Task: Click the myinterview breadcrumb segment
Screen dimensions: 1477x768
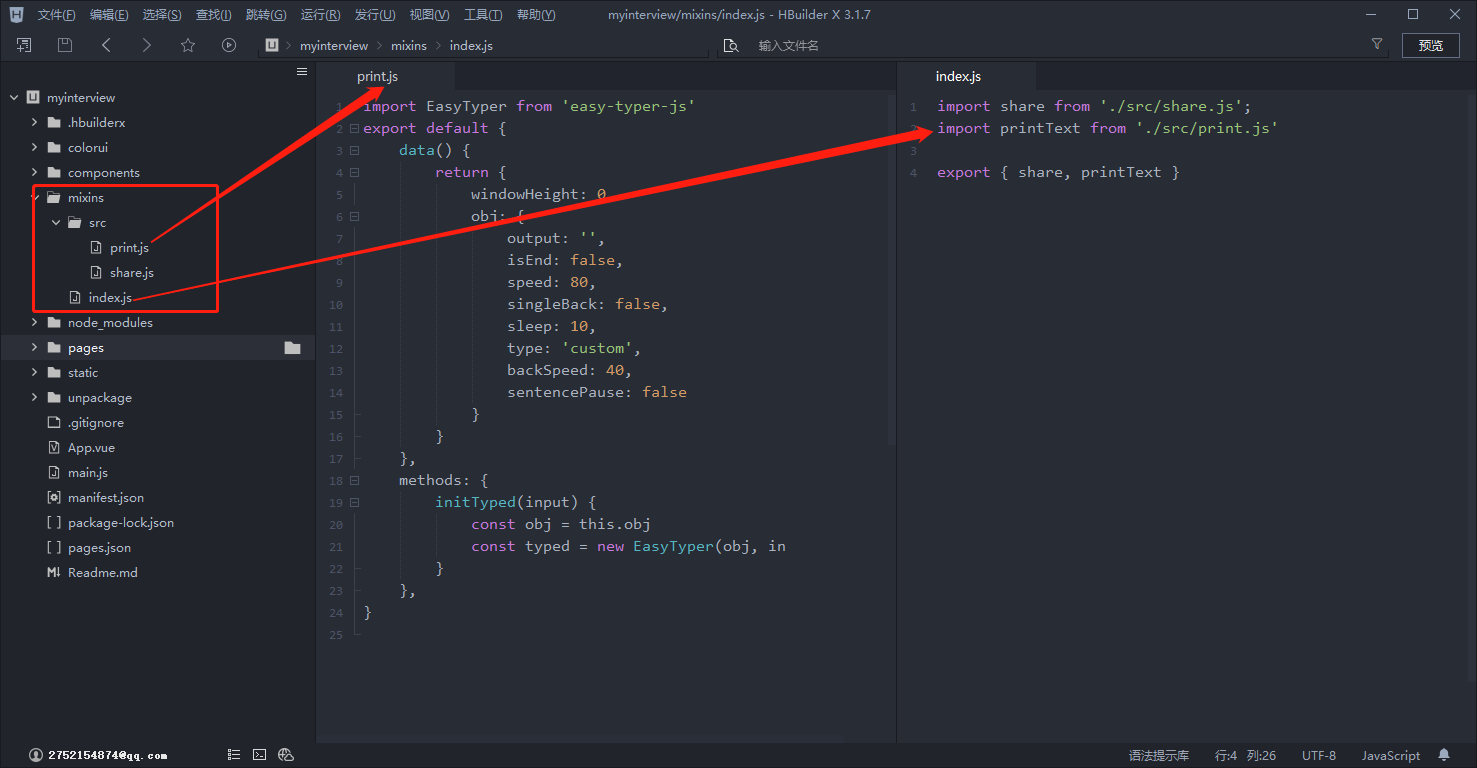Action: click(x=334, y=46)
